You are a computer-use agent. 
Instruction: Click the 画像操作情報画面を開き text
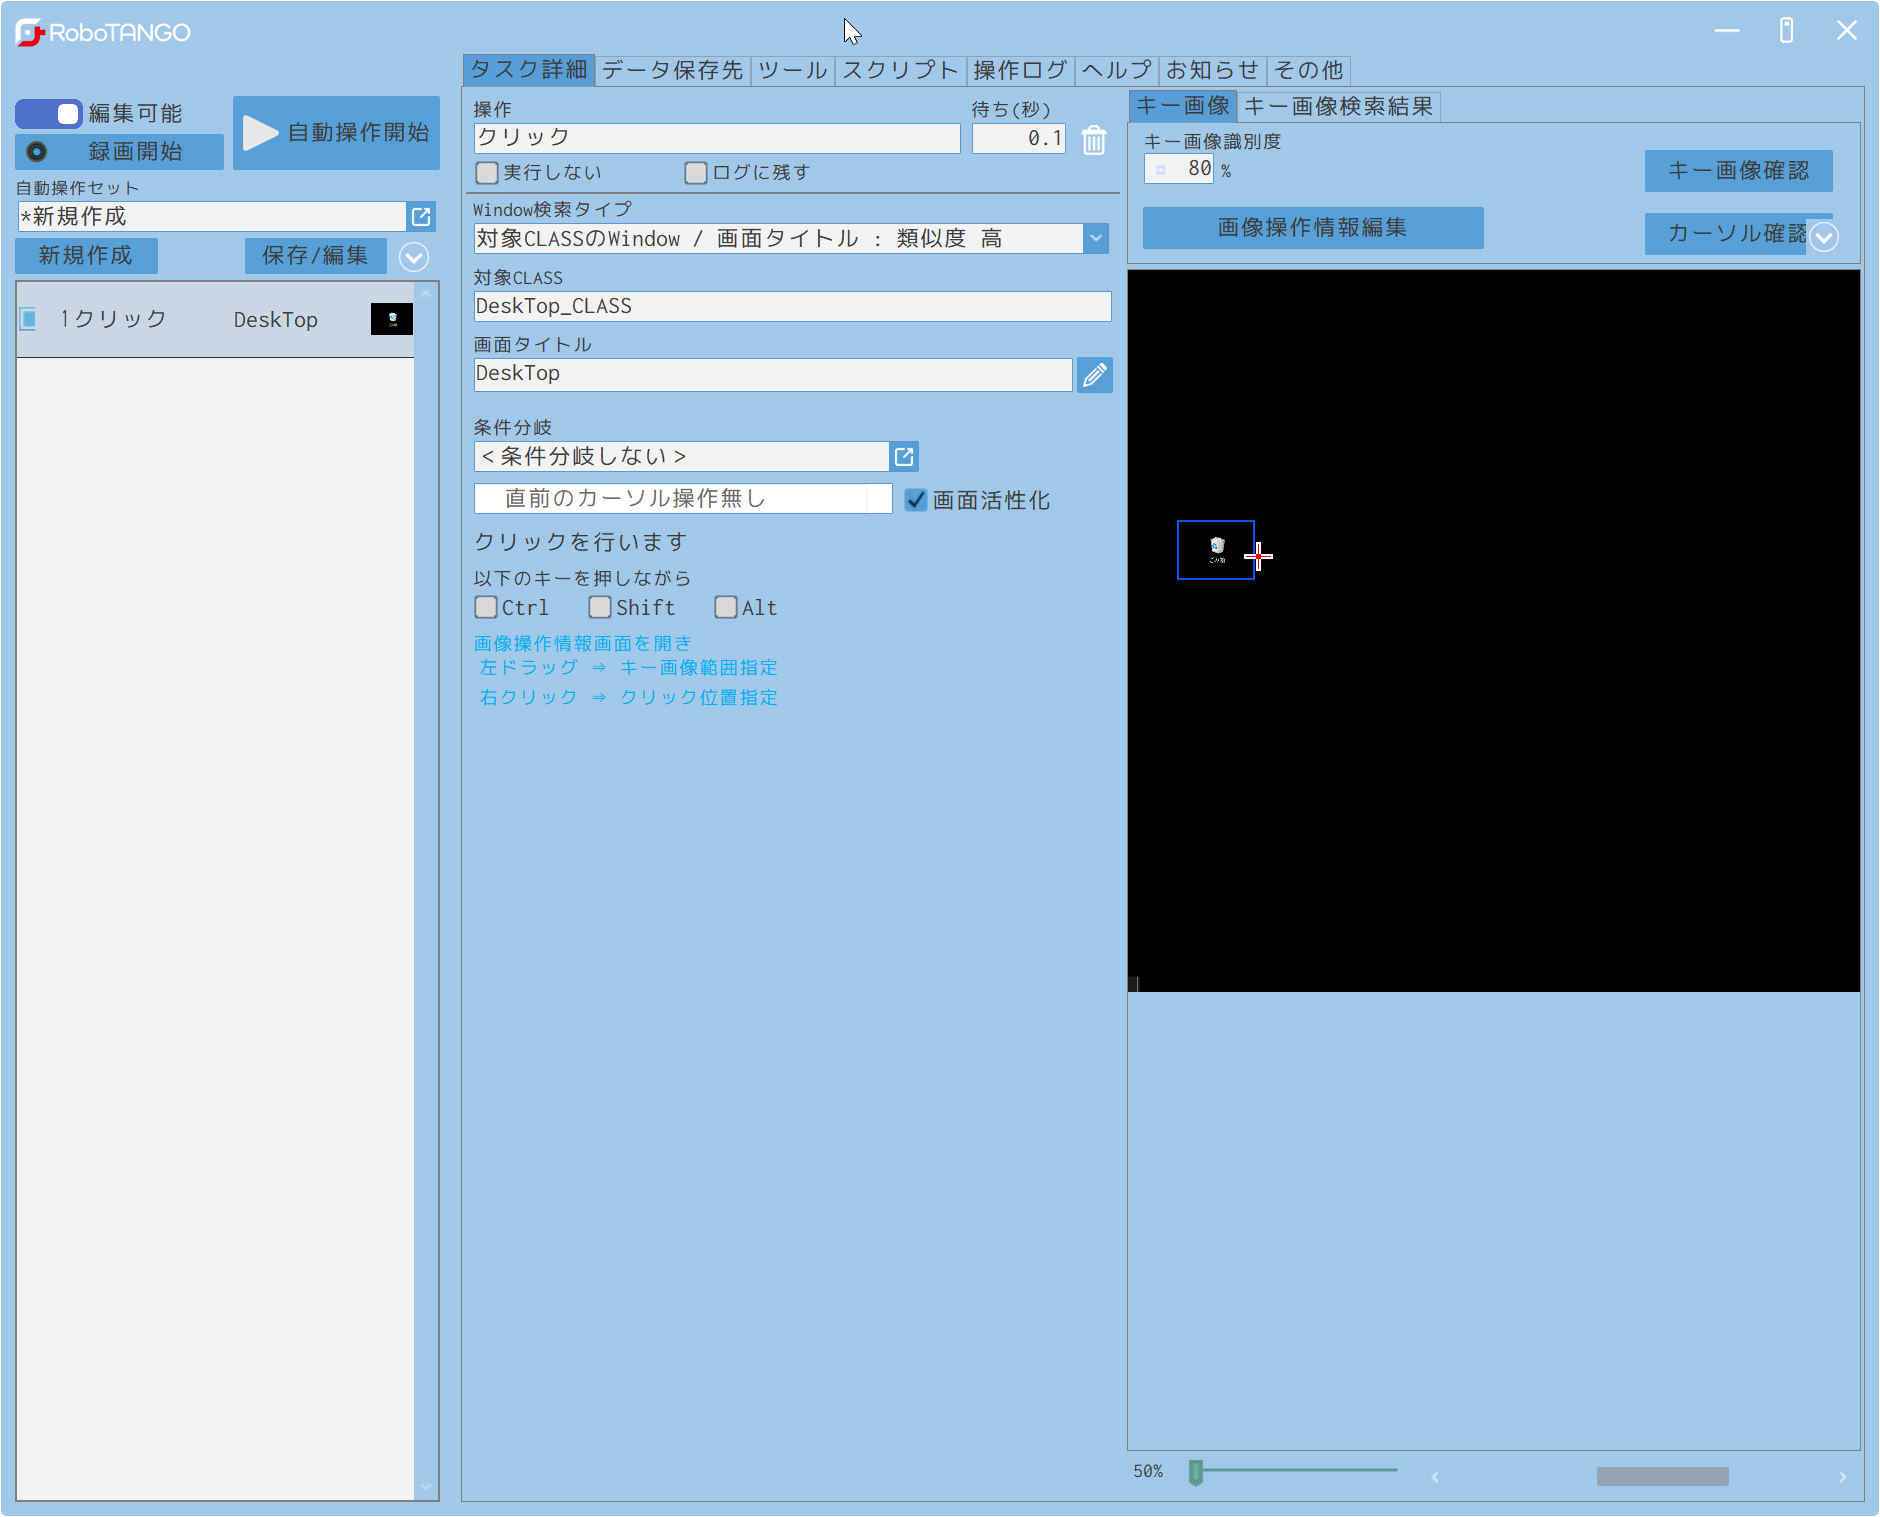coord(582,643)
